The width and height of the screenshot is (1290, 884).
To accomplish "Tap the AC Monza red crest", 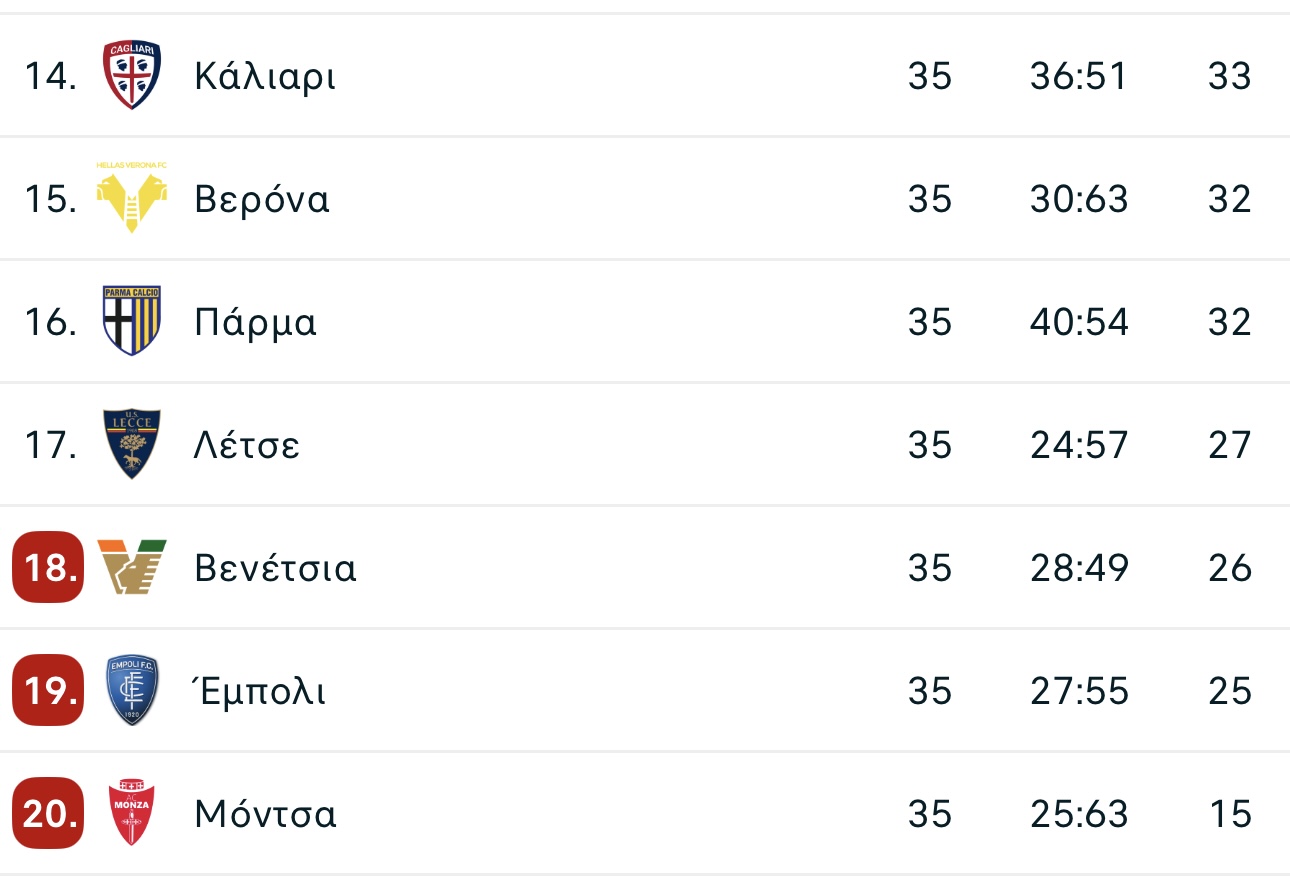I will click(132, 812).
